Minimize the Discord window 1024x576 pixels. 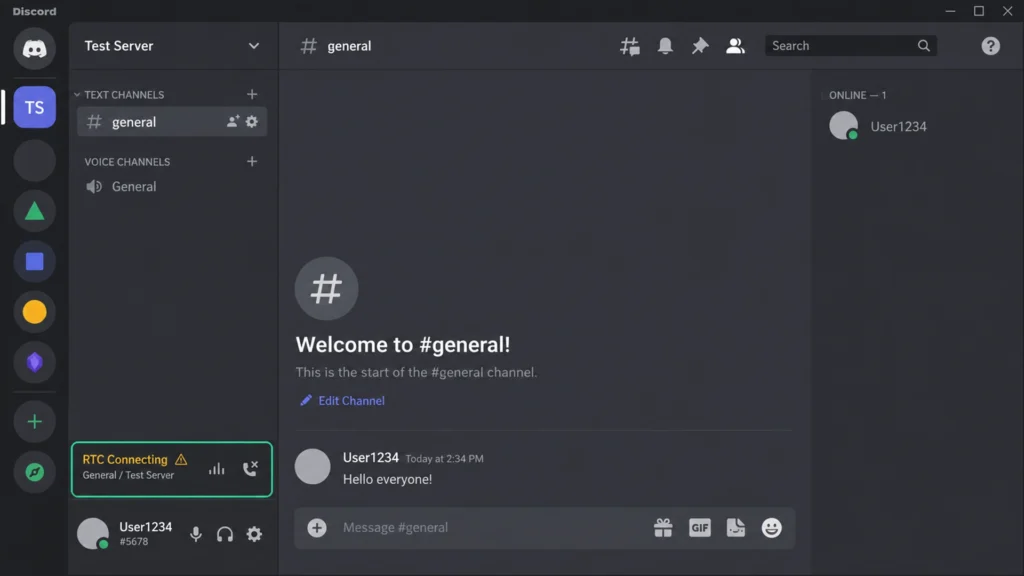[950, 11]
